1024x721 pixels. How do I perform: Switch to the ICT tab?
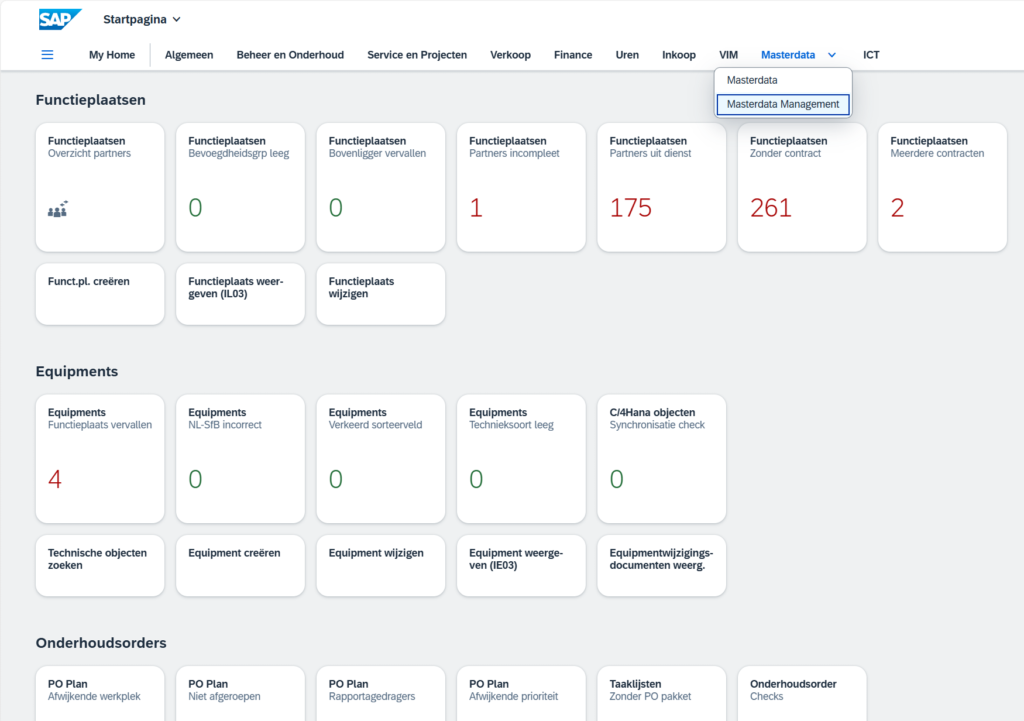pos(871,55)
